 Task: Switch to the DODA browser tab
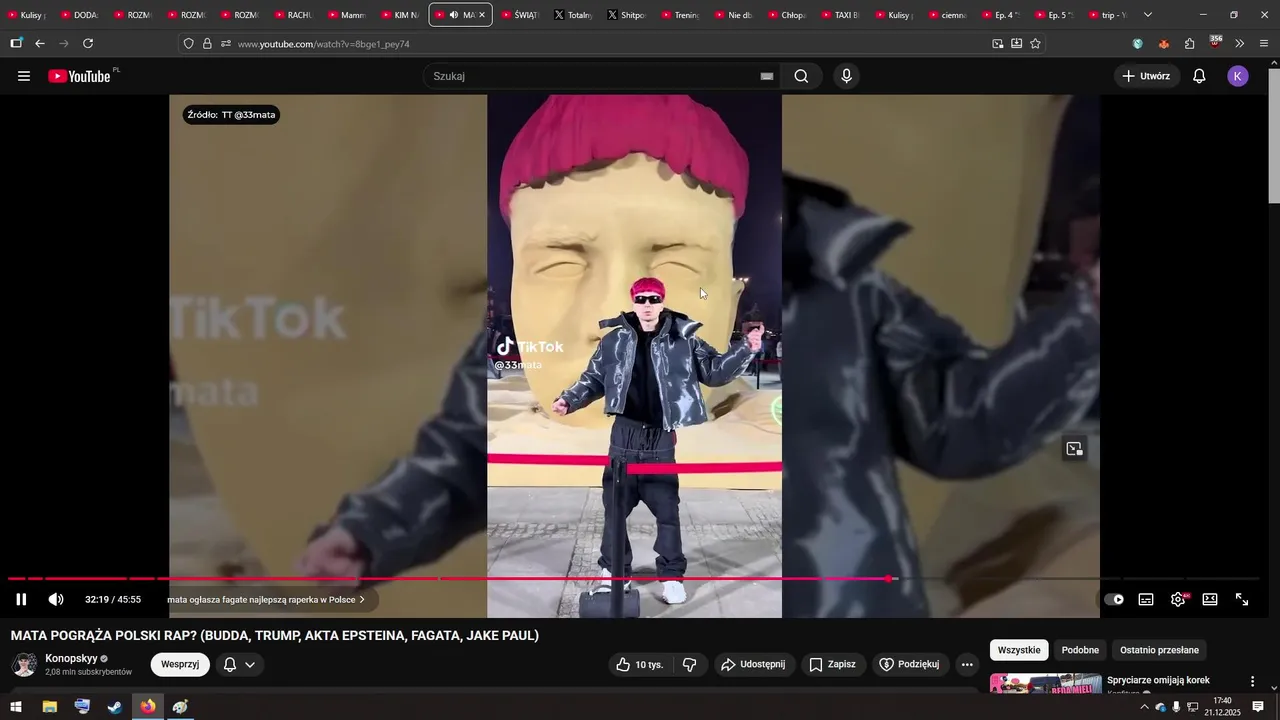79,15
